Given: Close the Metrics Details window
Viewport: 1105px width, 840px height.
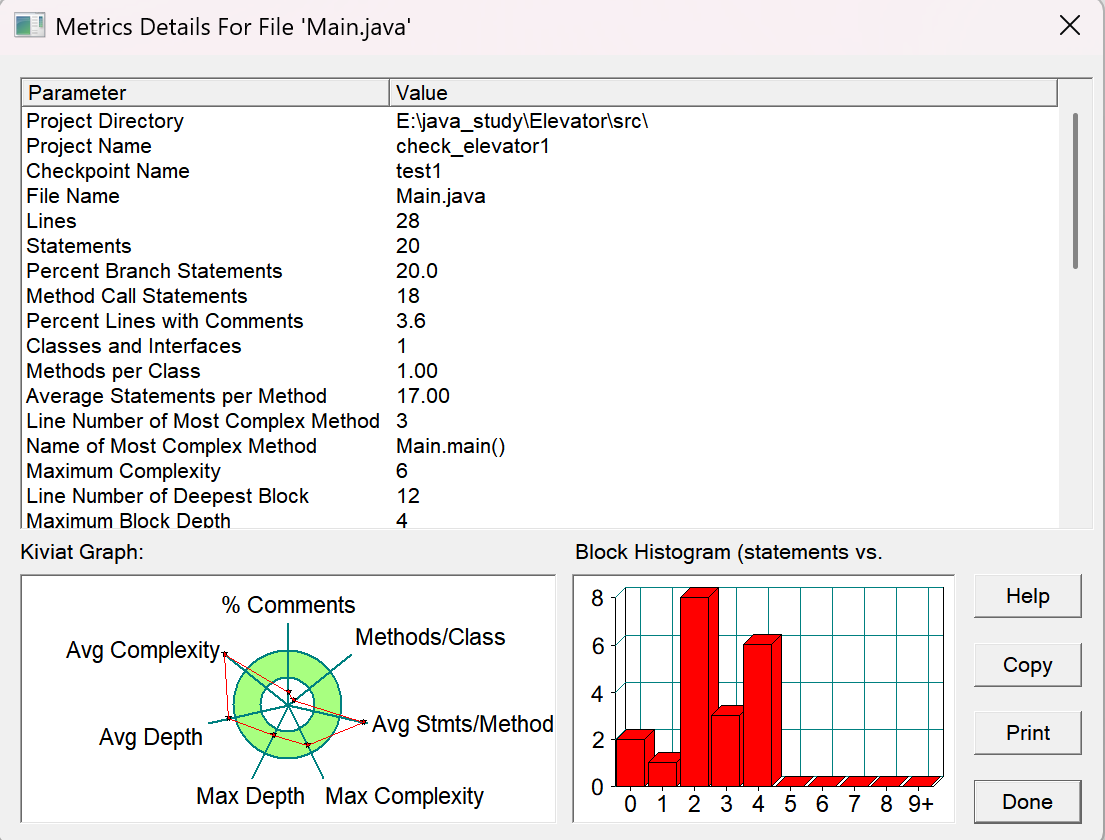Looking at the screenshot, I should click(1070, 26).
